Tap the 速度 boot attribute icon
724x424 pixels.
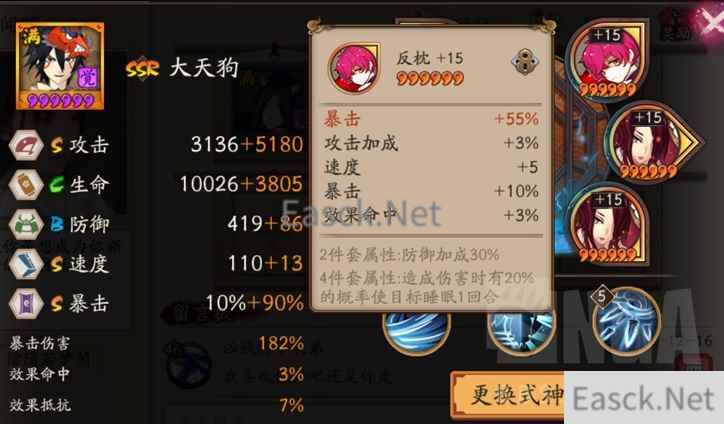[27, 264]
